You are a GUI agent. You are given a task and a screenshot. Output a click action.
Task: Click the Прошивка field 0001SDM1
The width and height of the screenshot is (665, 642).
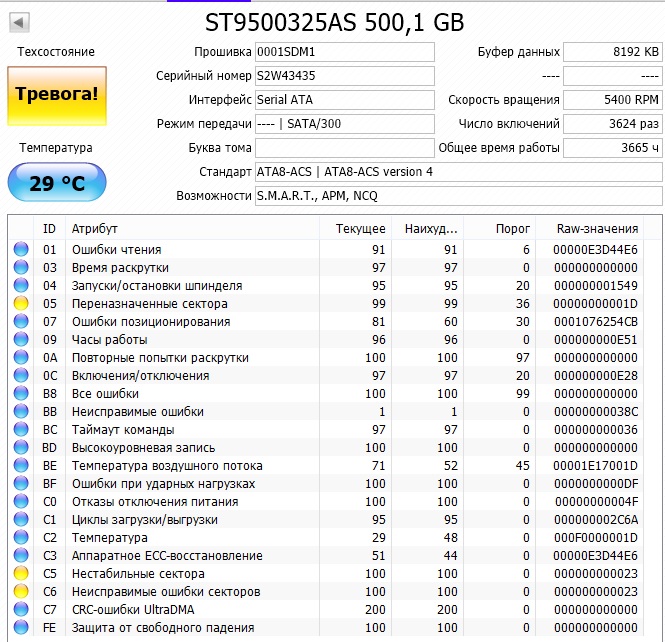[345, 52]
